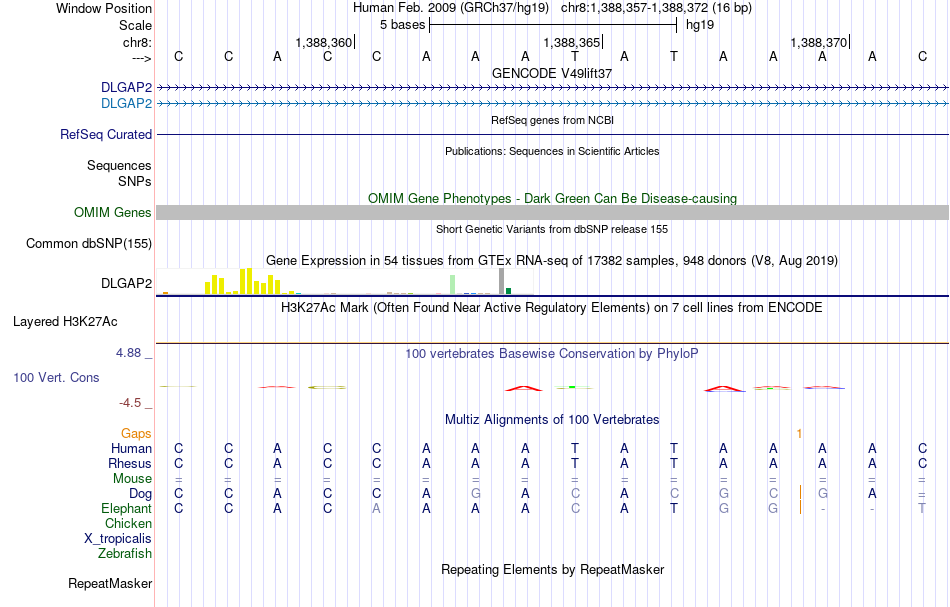Screen dimensions: 950x607
Task: Open the OMIM Gene Phenotypes track title
Action: [x=552, y=199]
